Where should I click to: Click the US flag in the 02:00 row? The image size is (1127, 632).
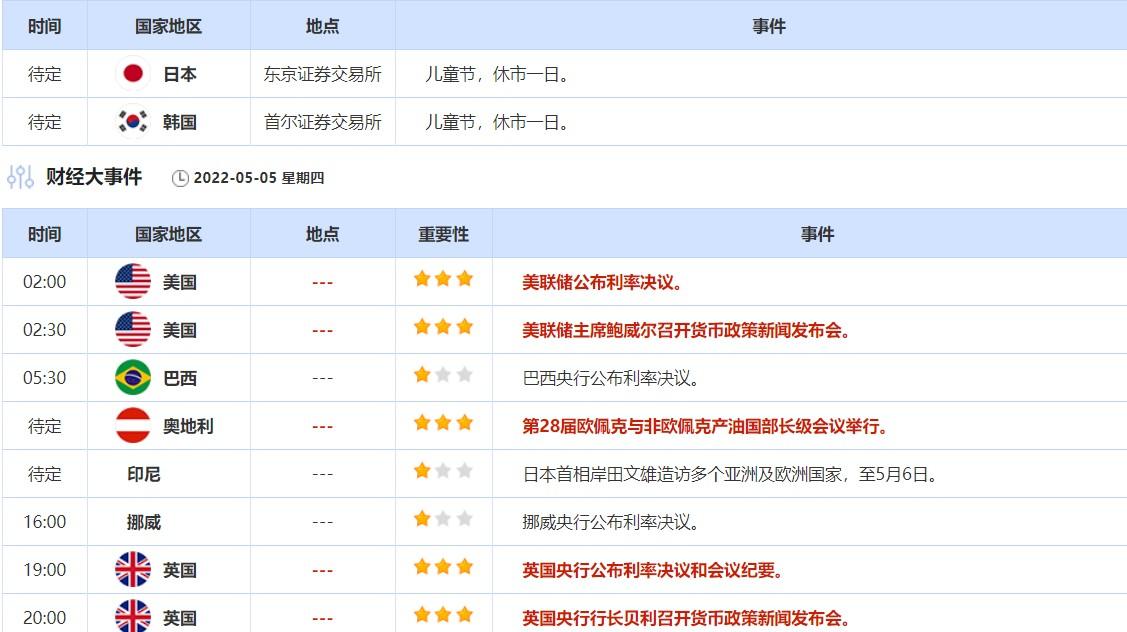133,282
